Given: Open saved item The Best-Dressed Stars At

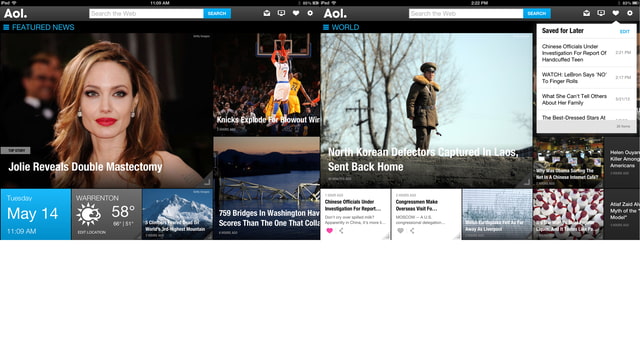Looking at the screenshot, I should (586, 116).
